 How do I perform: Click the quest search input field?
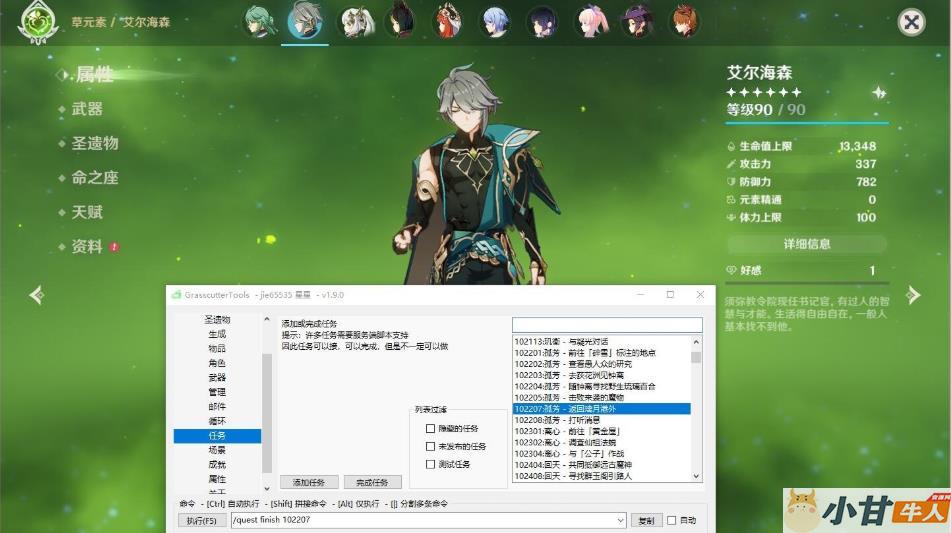pos(606,325)
